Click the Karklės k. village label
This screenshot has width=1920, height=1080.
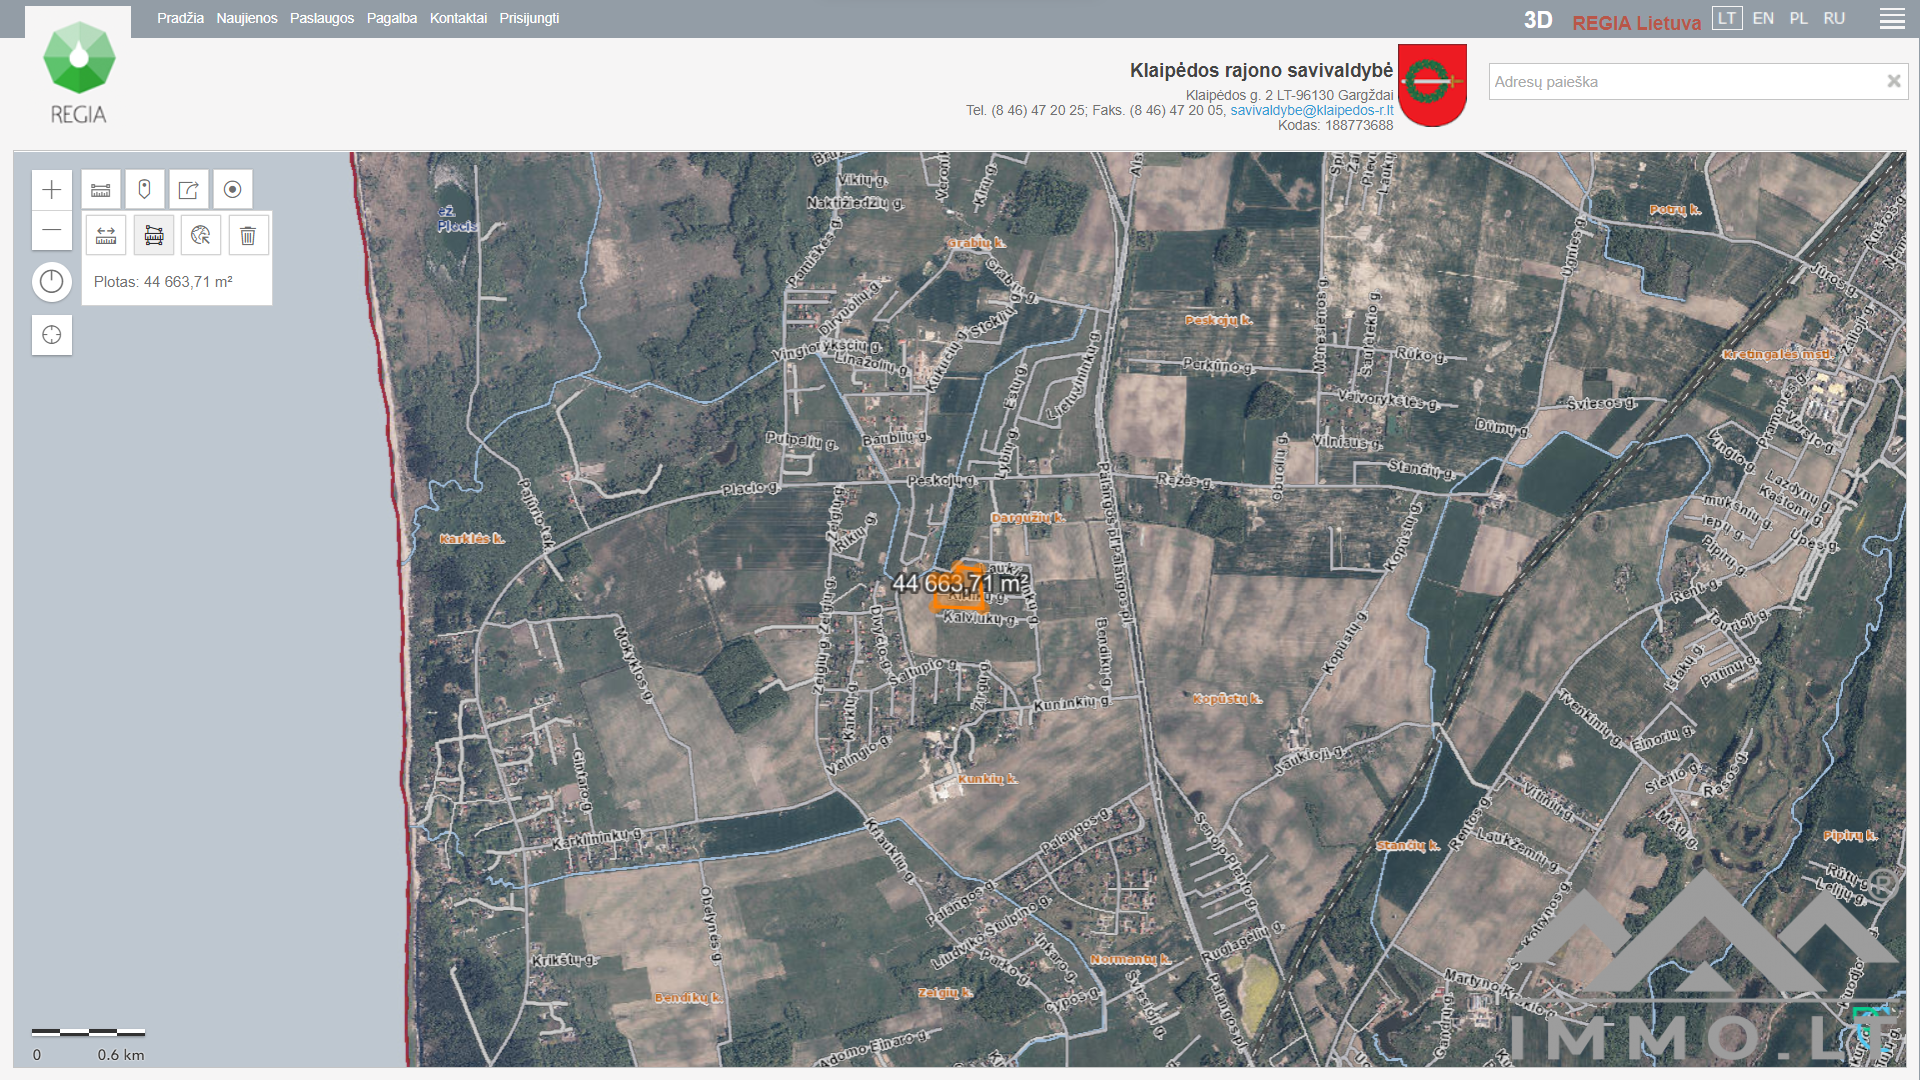click(472, 538)
